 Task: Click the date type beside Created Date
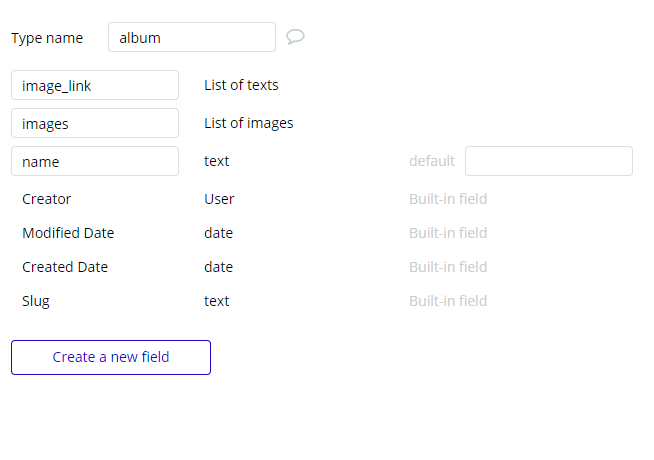[x=218, y=267]
